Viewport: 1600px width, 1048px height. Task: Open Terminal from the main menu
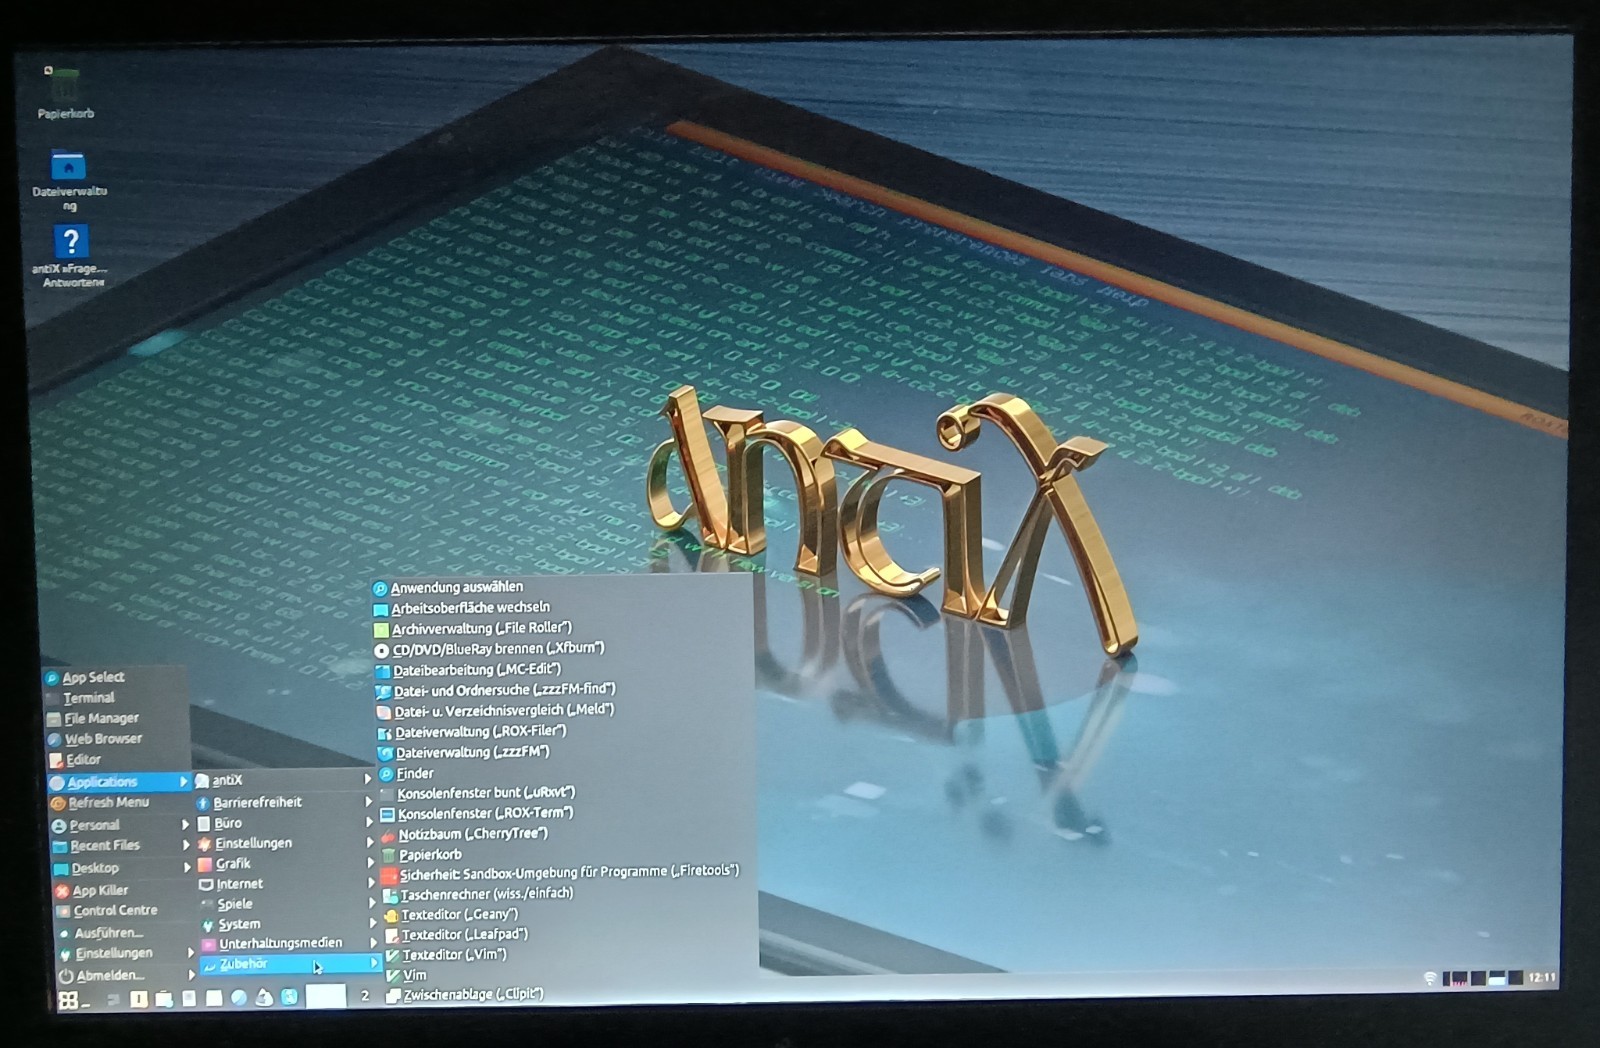click(116, 698)
